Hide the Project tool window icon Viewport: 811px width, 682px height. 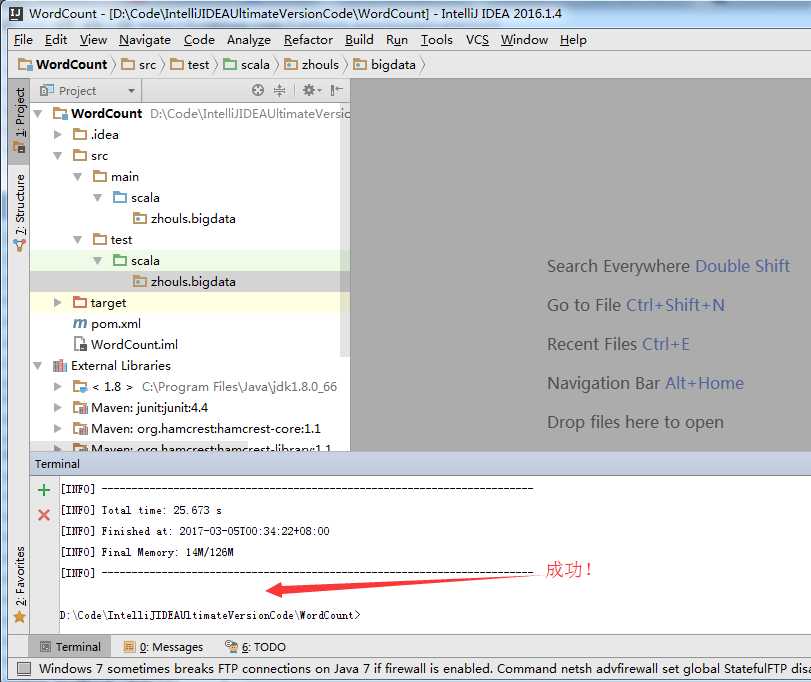(336, 90)
